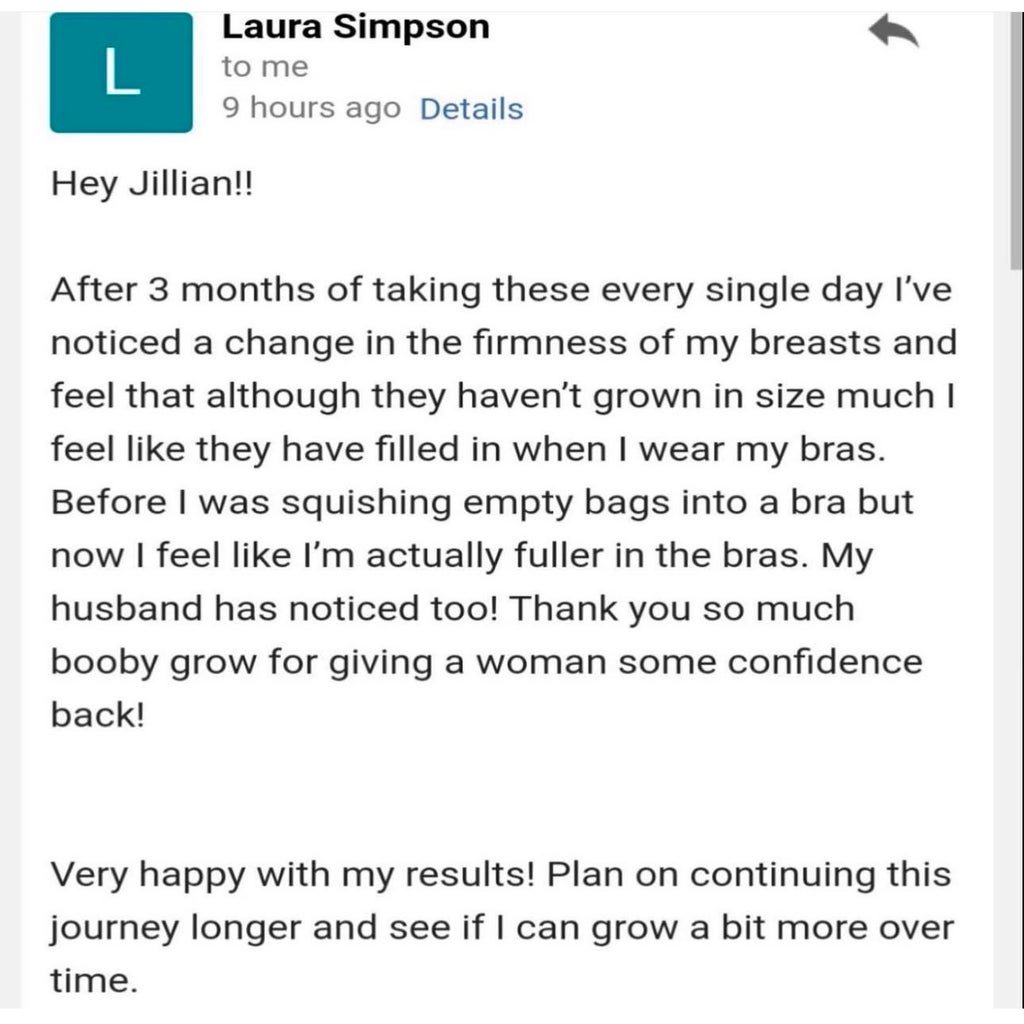1024x1024 pixels.
Task: Click the line starting "husband has noticed too!"
Action: (x=452, y=608)
